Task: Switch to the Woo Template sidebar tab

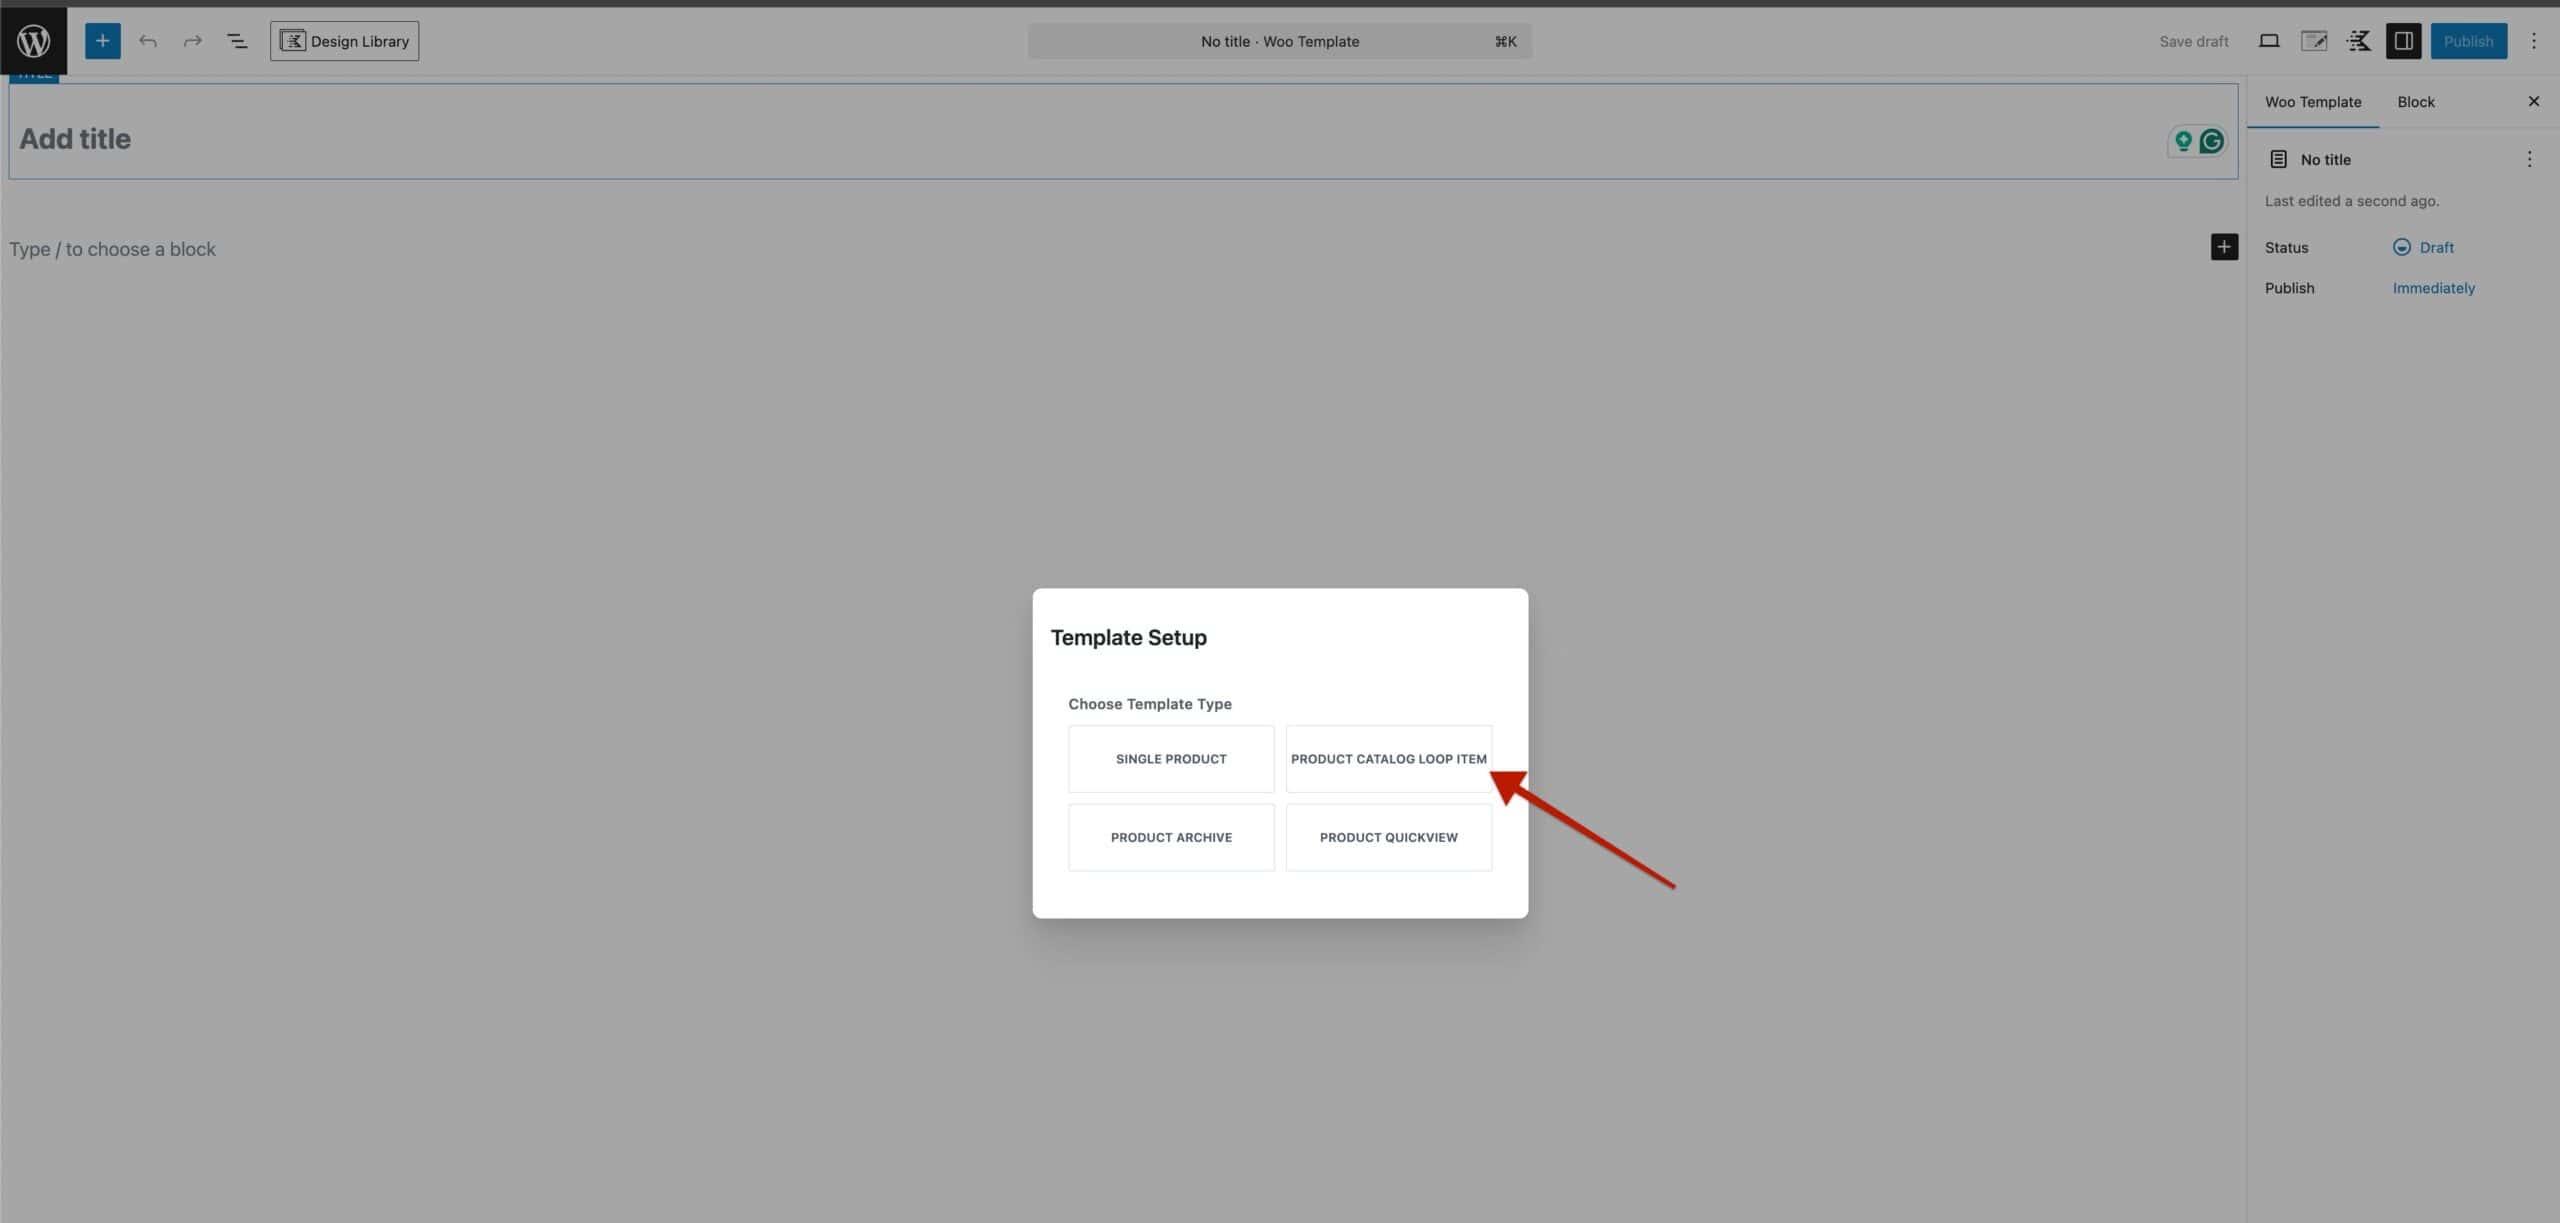Action: click(2312, 102)
